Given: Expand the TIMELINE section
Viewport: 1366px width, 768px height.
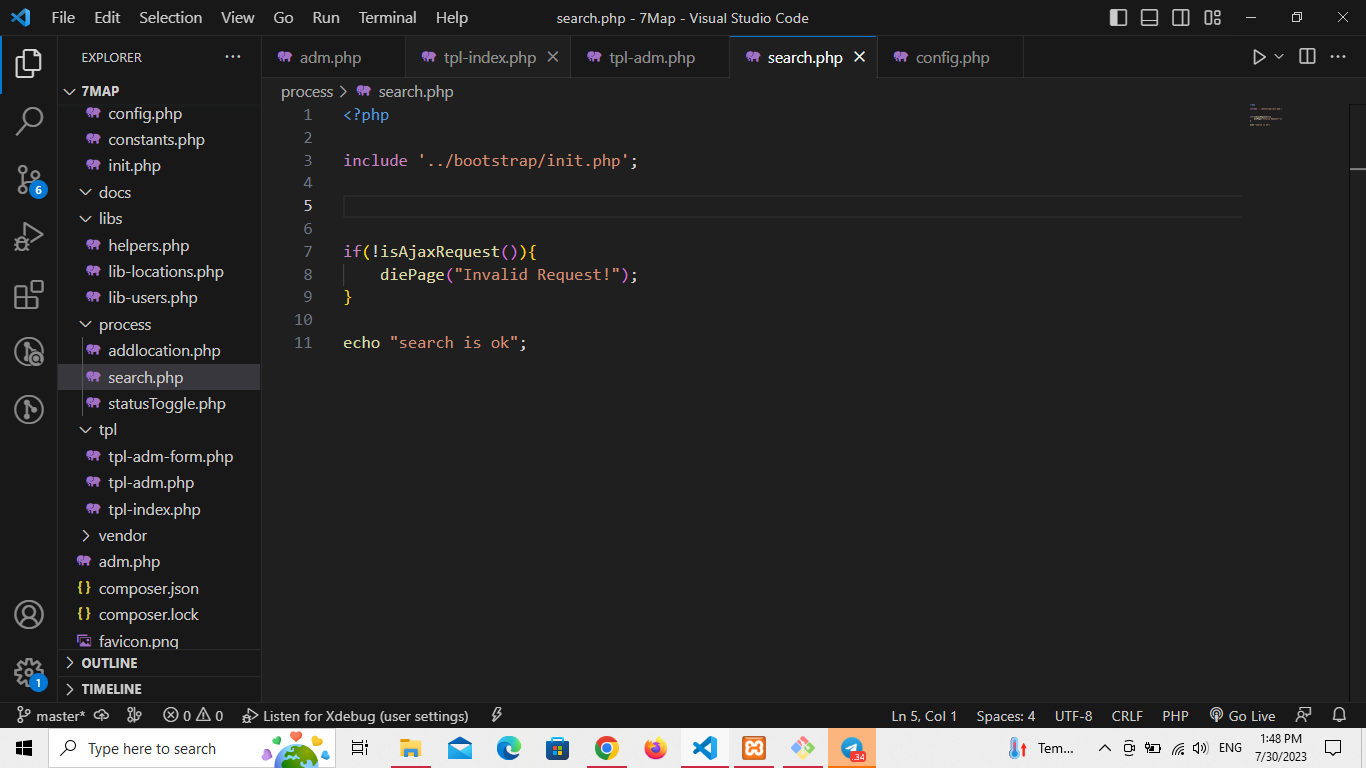Looking at the screenshot, I should point(159,689).
